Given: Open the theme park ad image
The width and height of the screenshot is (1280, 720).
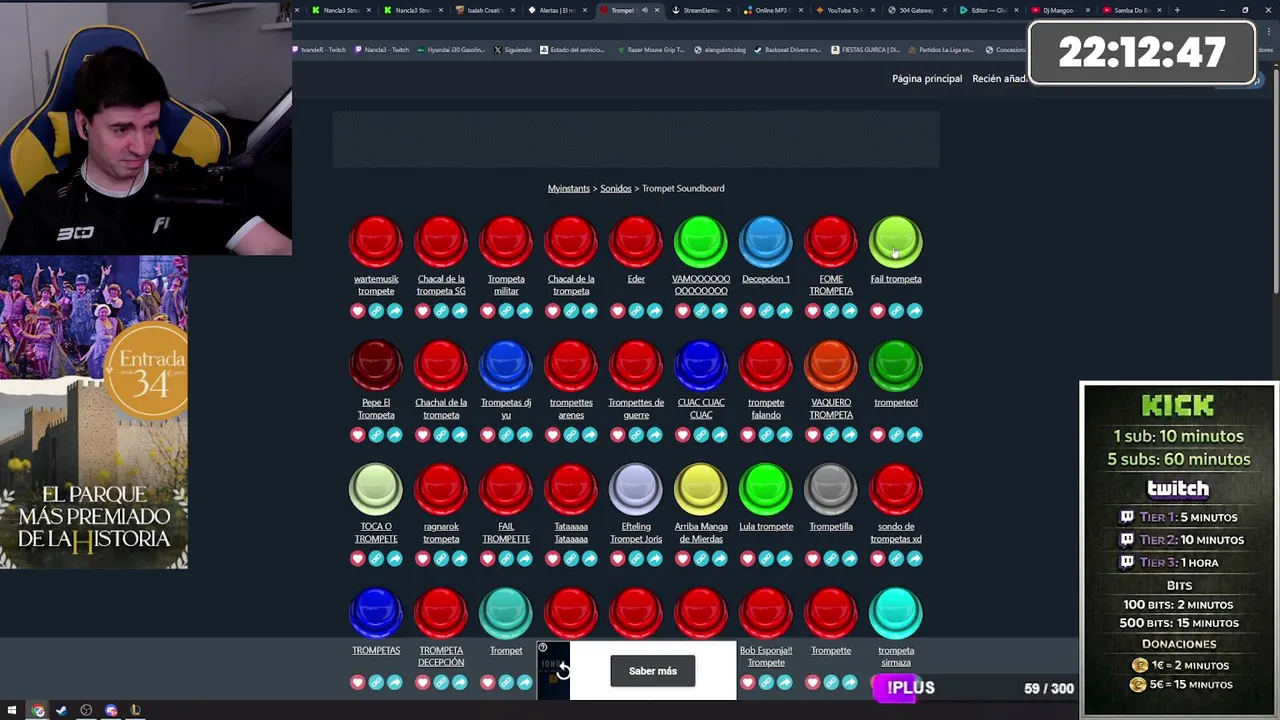Looking at the screenshot, I should tap(94, 413).
